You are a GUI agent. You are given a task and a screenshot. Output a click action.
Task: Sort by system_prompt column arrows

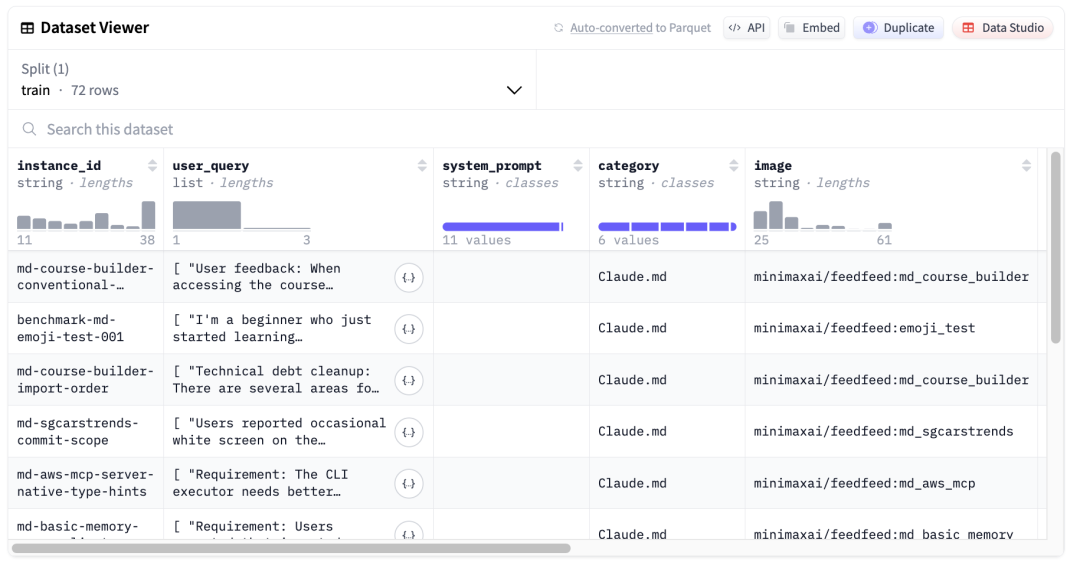click(578, 165)
